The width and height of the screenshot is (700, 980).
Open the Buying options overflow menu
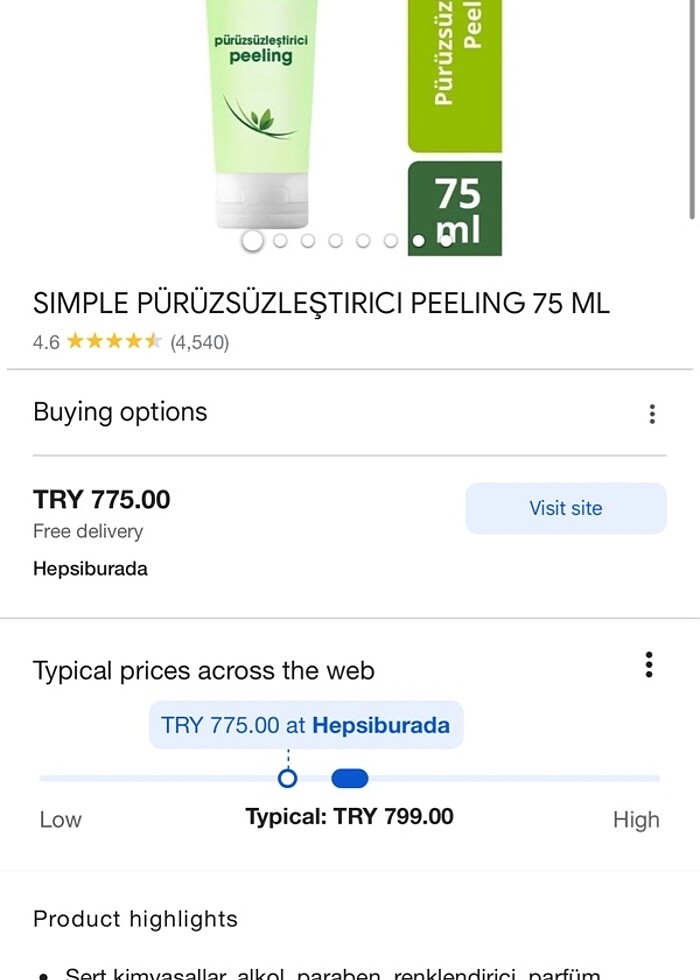[651, 413]
